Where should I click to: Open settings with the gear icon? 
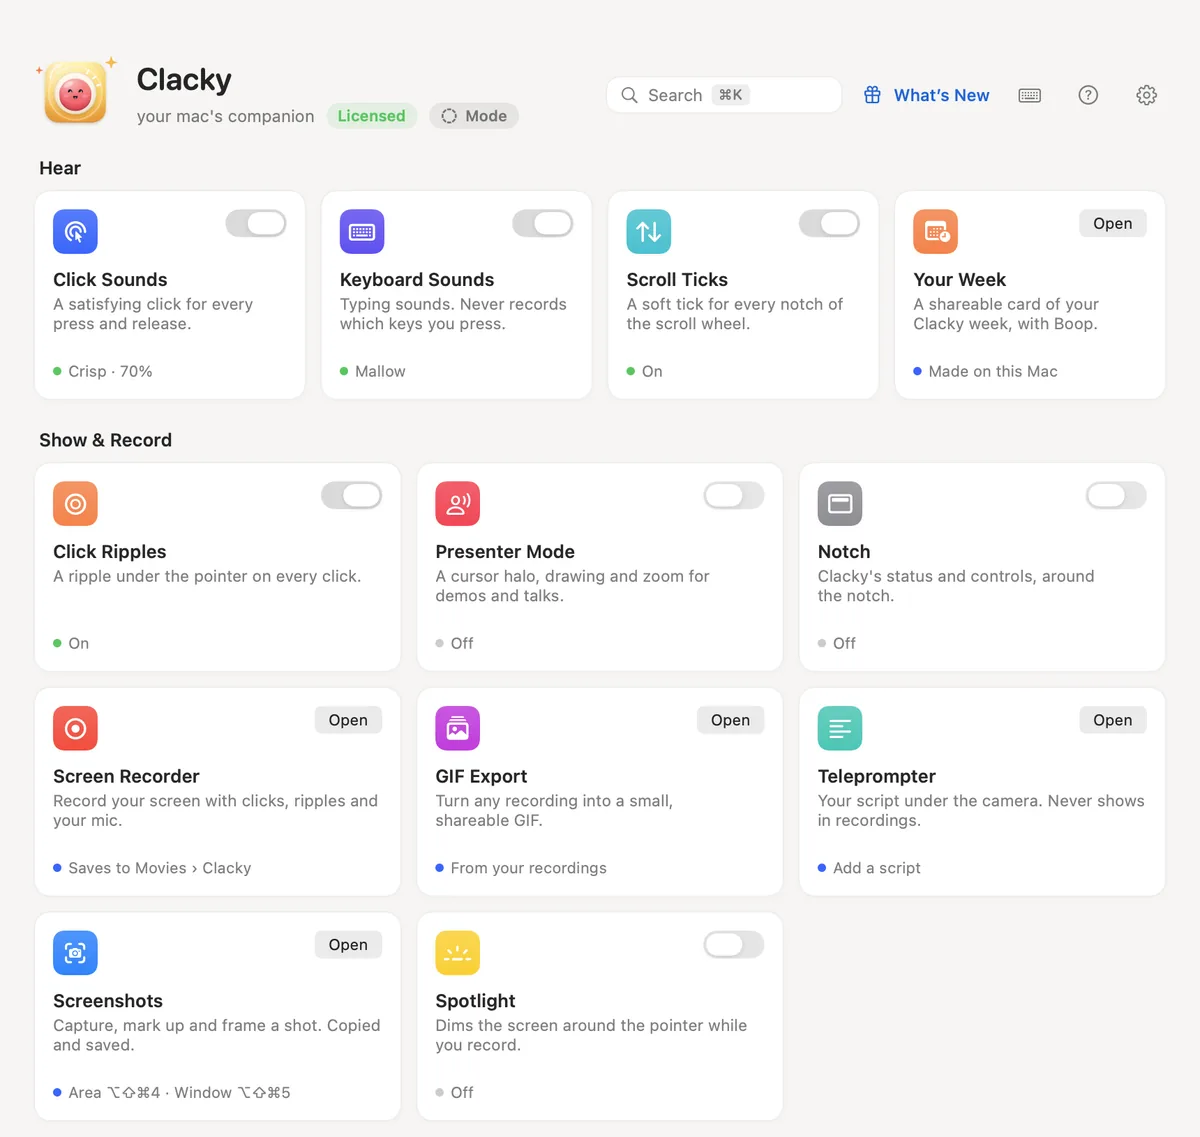tap(1147, 95)
